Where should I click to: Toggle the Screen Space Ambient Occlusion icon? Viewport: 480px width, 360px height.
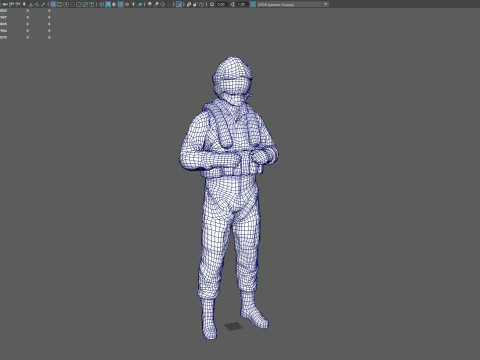149,4
